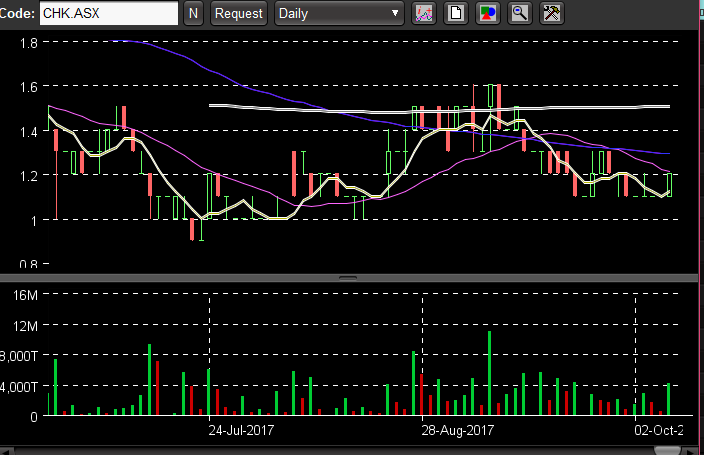Expand the Daily interval dropdown
Screen dimensions: 704x455
pyautogui.click(x=339, y=13)
